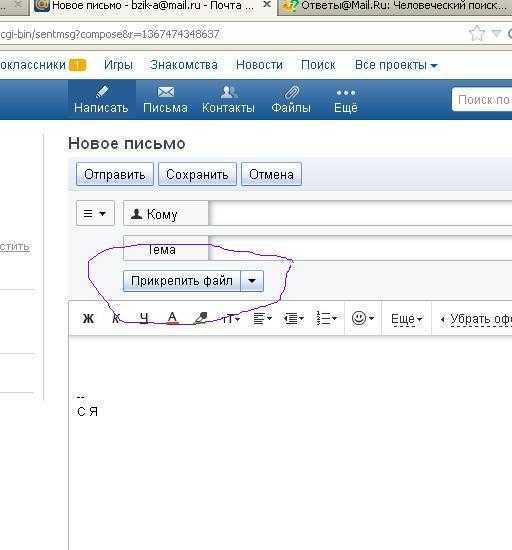Click Прикрепить файл button
This screenshot has width=512, height=550.
pos(182,281)
